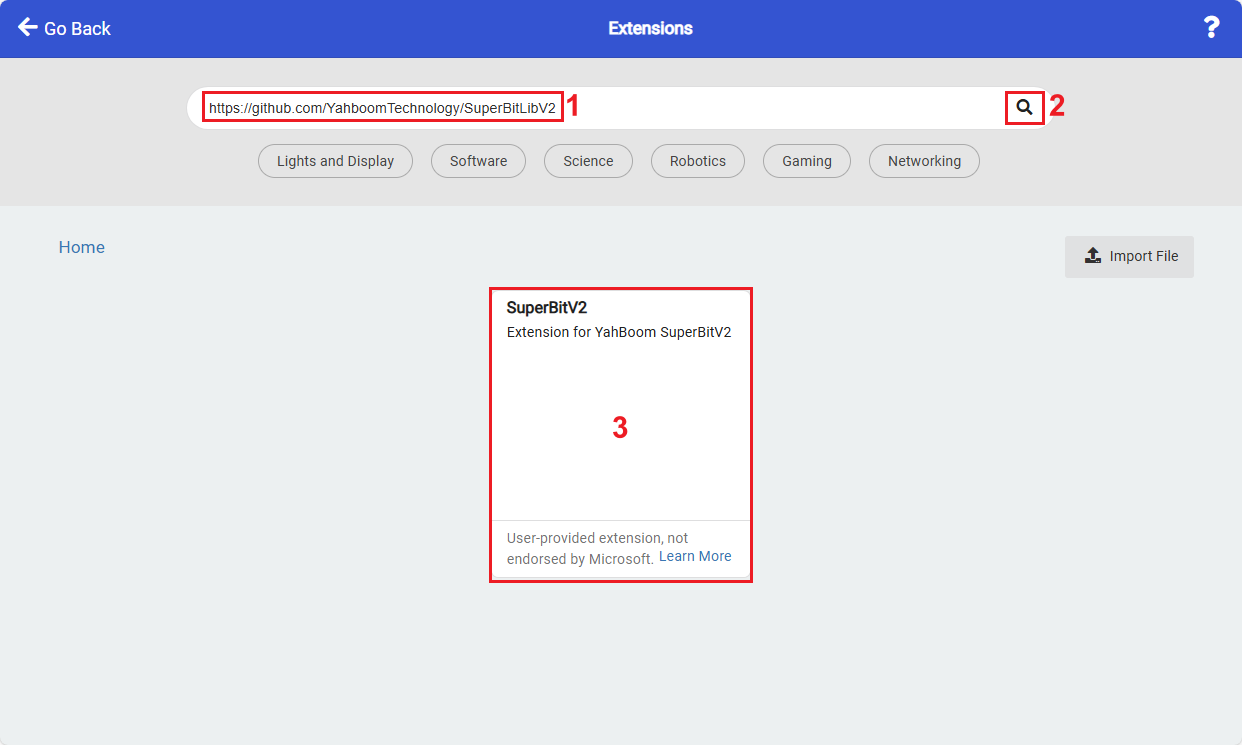Open the Learn More link
The image size is (1242, 745).
[x=695, y=556]
